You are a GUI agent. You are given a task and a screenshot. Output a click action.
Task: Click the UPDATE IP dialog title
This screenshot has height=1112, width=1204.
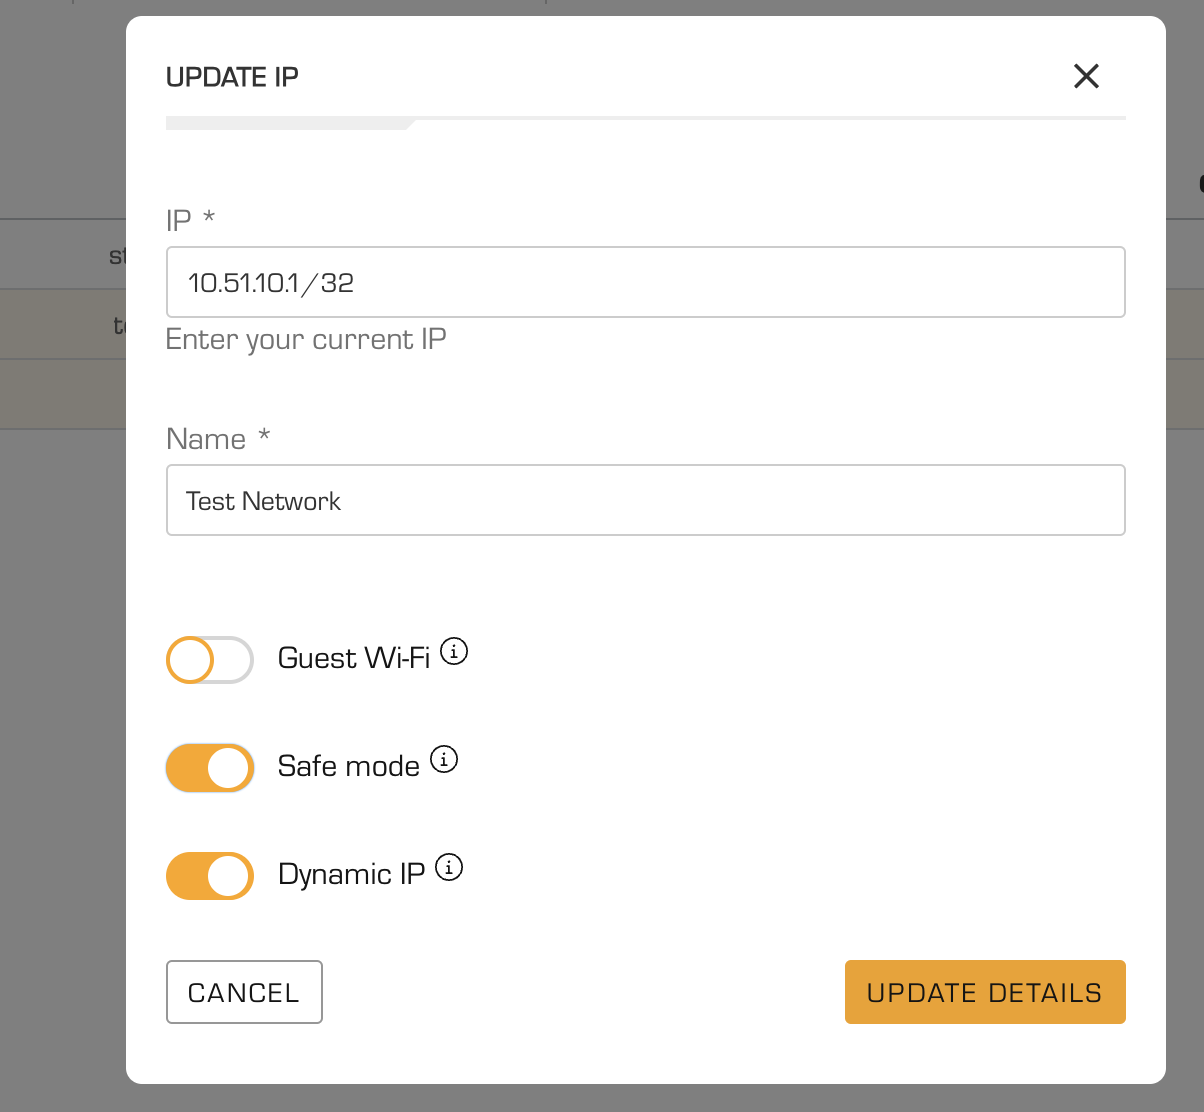(232, 76)
